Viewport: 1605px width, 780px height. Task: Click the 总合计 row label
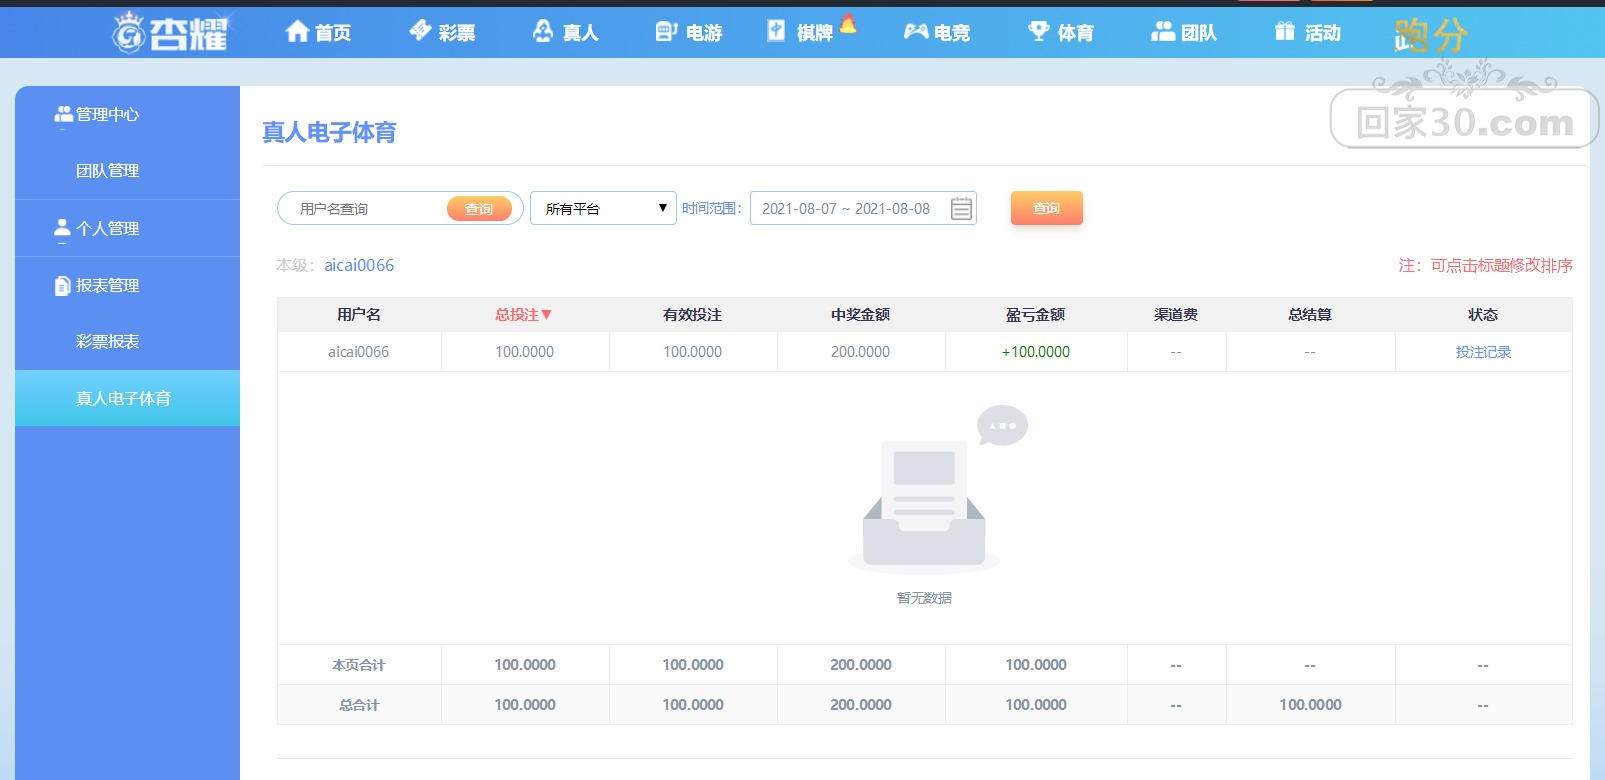click(359, 705)
